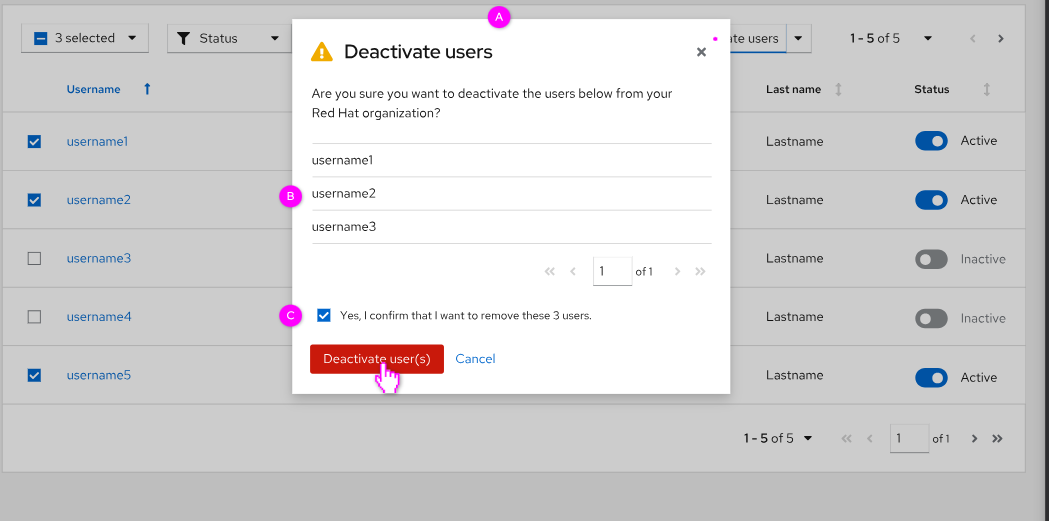Uncheck the username2 row checkbox

pos(34,200)
